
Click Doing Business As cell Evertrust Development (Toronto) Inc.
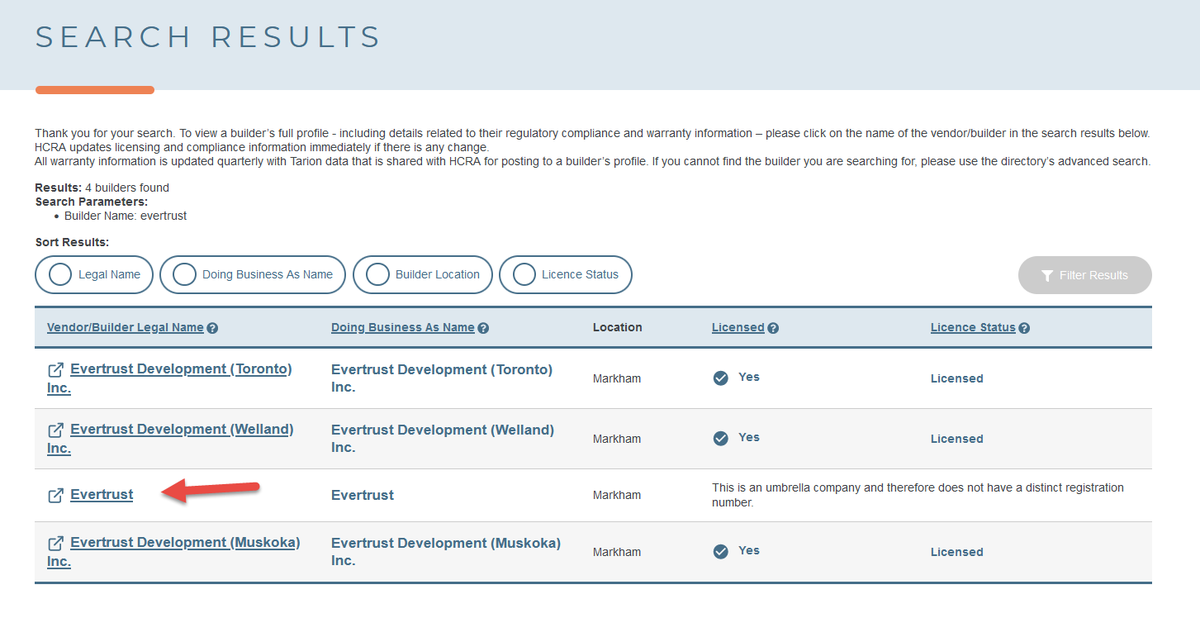click(x=441, y=378)
